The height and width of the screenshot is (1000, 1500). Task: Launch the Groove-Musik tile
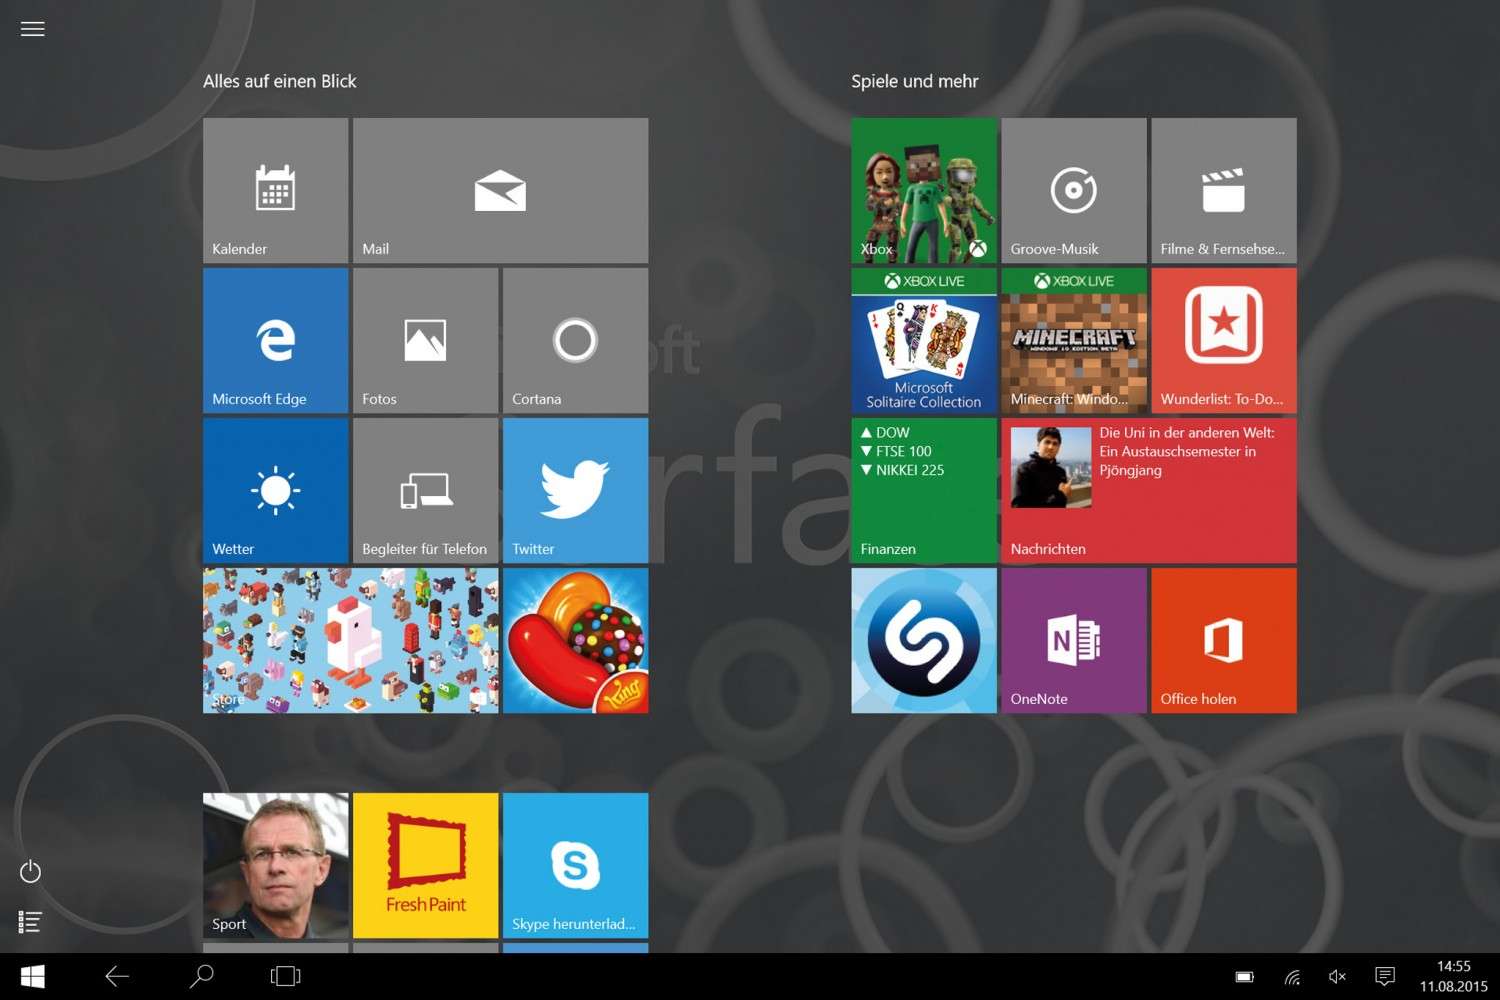point(1074,190)
